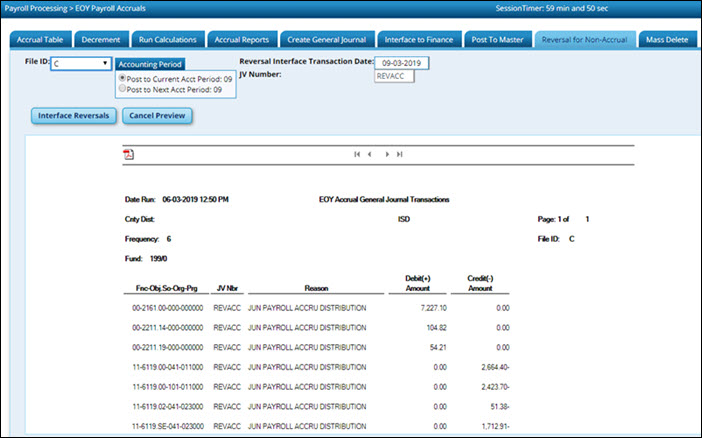Open the File ID dropdown
This screenshot has width=702, height=438.
pyautogui.click(x=80, y=63)
